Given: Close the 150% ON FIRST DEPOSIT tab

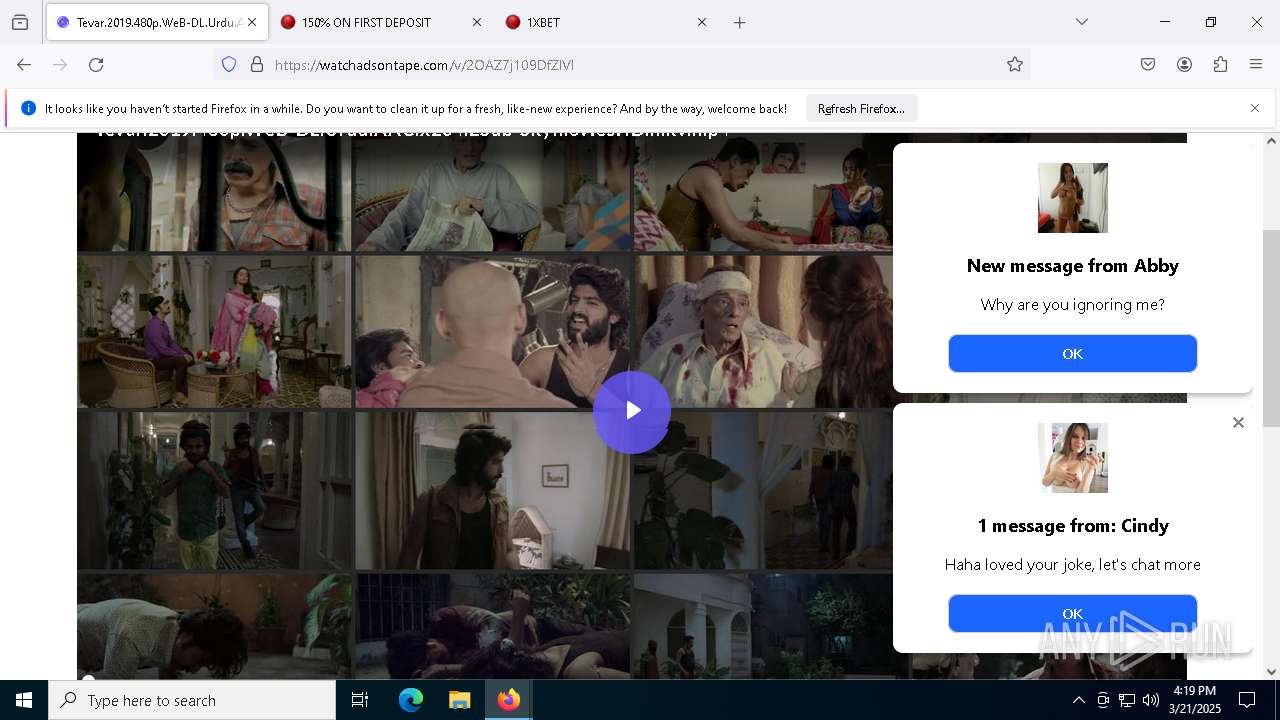Looking at the screenshot, I should click(x=476, y=22).
